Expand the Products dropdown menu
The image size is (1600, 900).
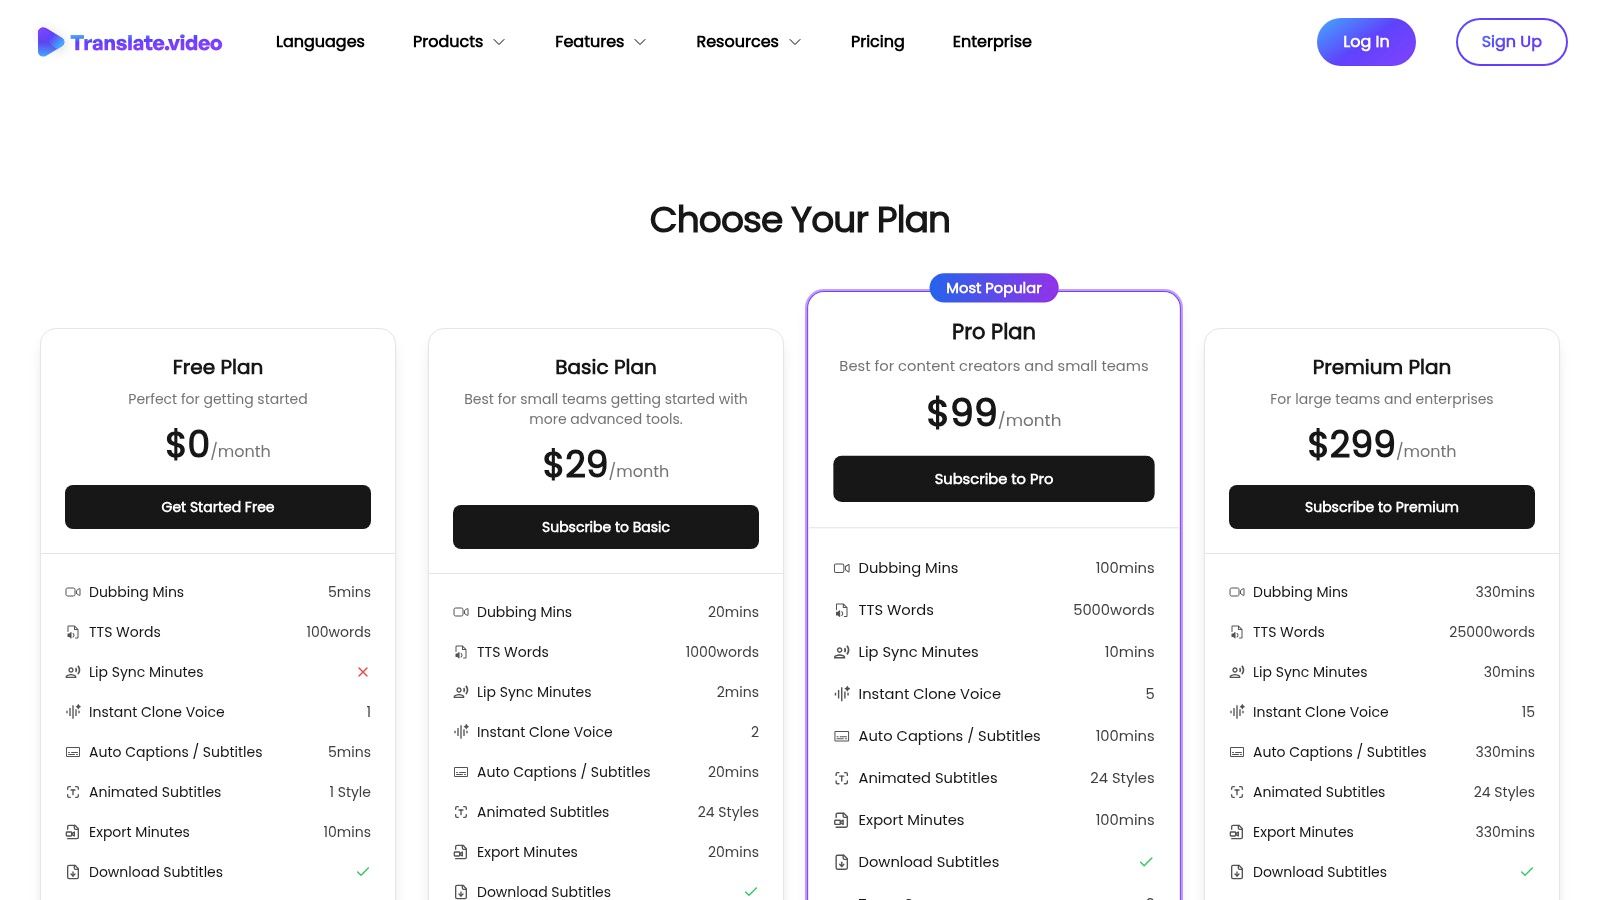459,42
